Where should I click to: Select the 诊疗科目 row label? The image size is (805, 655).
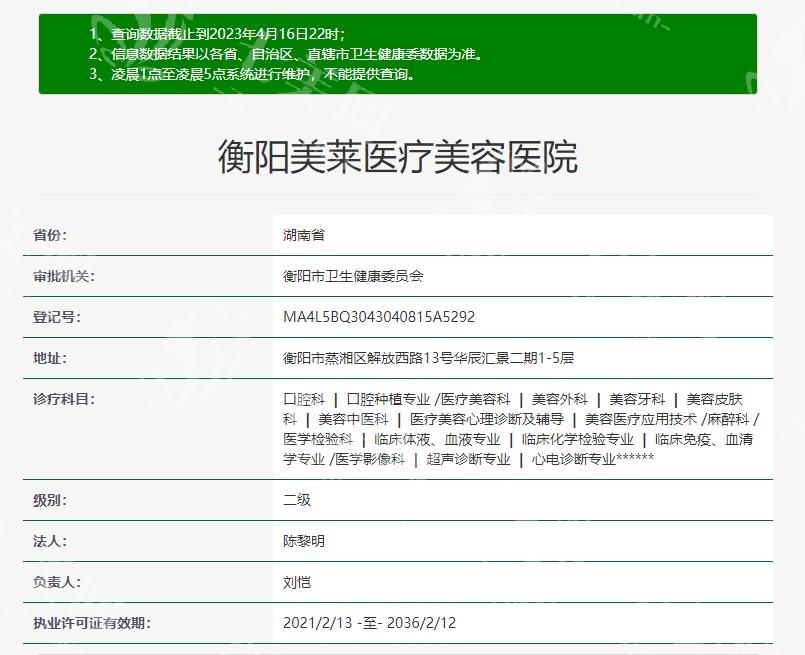(x=64, y=399)
